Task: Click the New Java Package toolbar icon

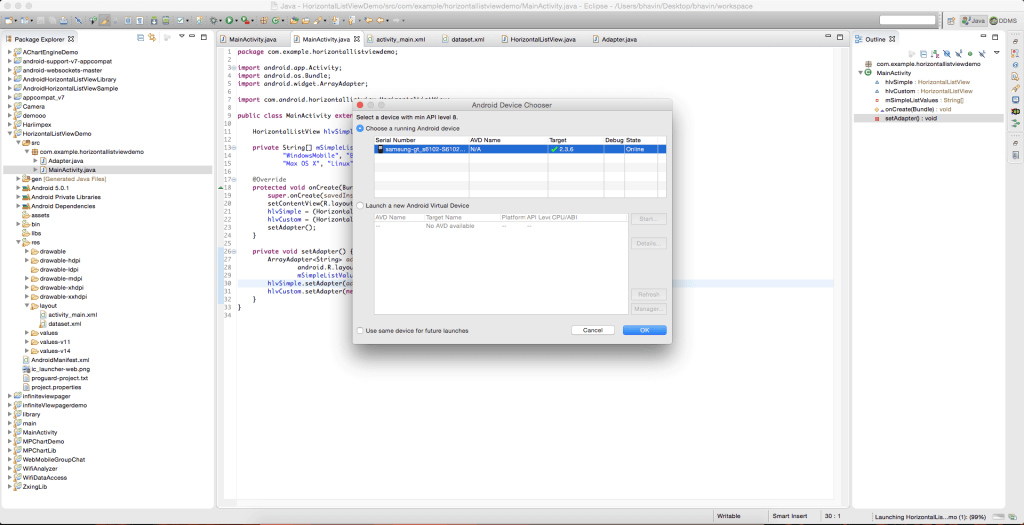Action: click(263, 21)
